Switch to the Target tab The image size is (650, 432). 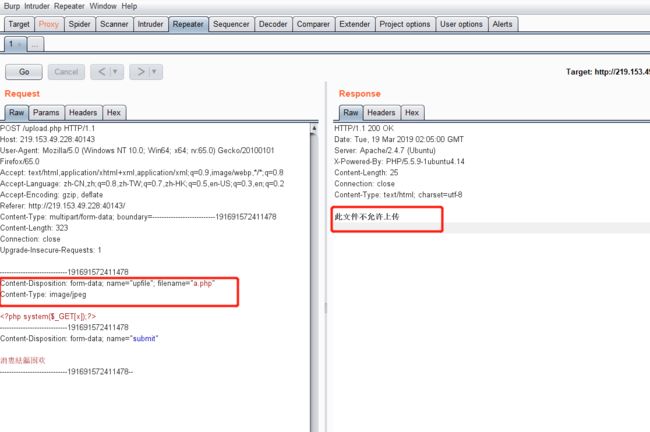[19, 24]
